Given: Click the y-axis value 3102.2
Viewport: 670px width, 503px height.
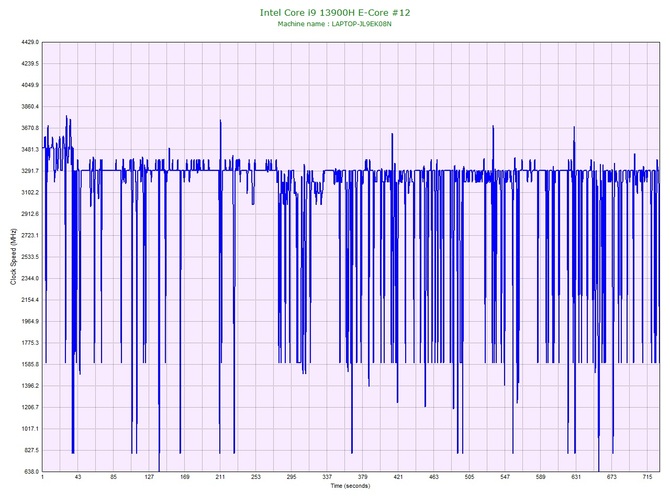Looking at the screenshot, I should coord(30,192).
